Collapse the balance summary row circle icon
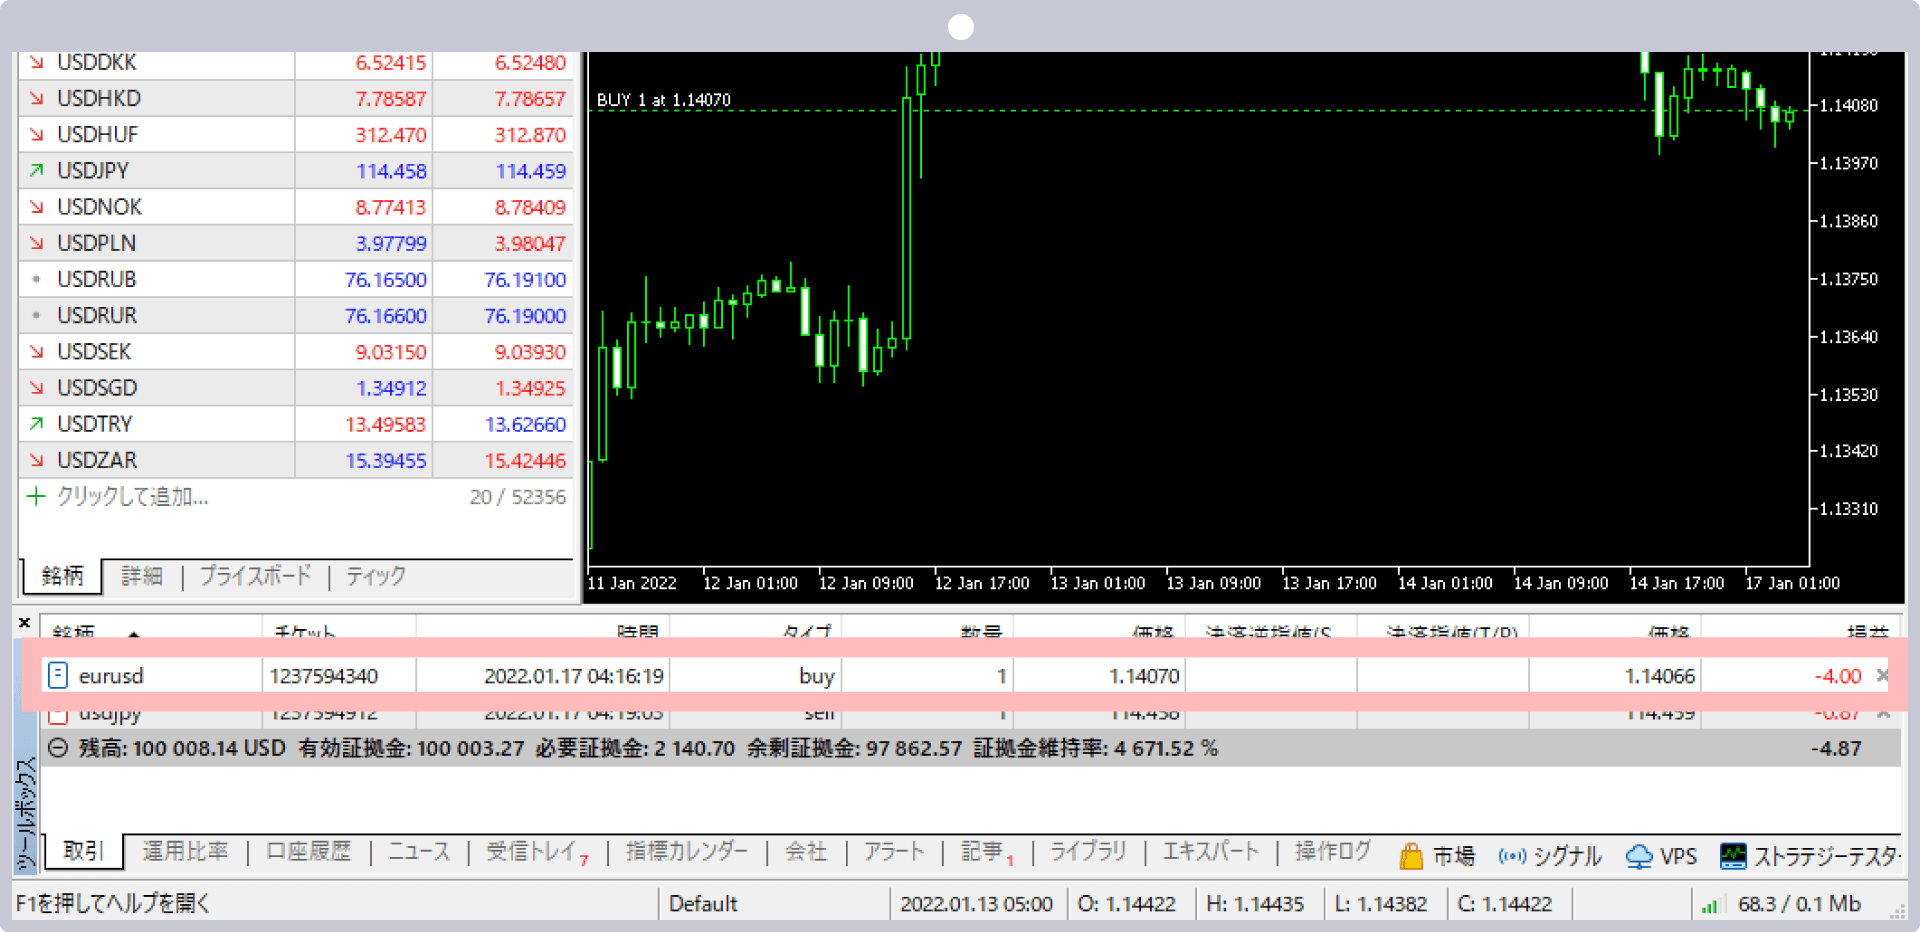Image resolution: width=1920 pixels, height=932 pixels. [x=58, y=748]
